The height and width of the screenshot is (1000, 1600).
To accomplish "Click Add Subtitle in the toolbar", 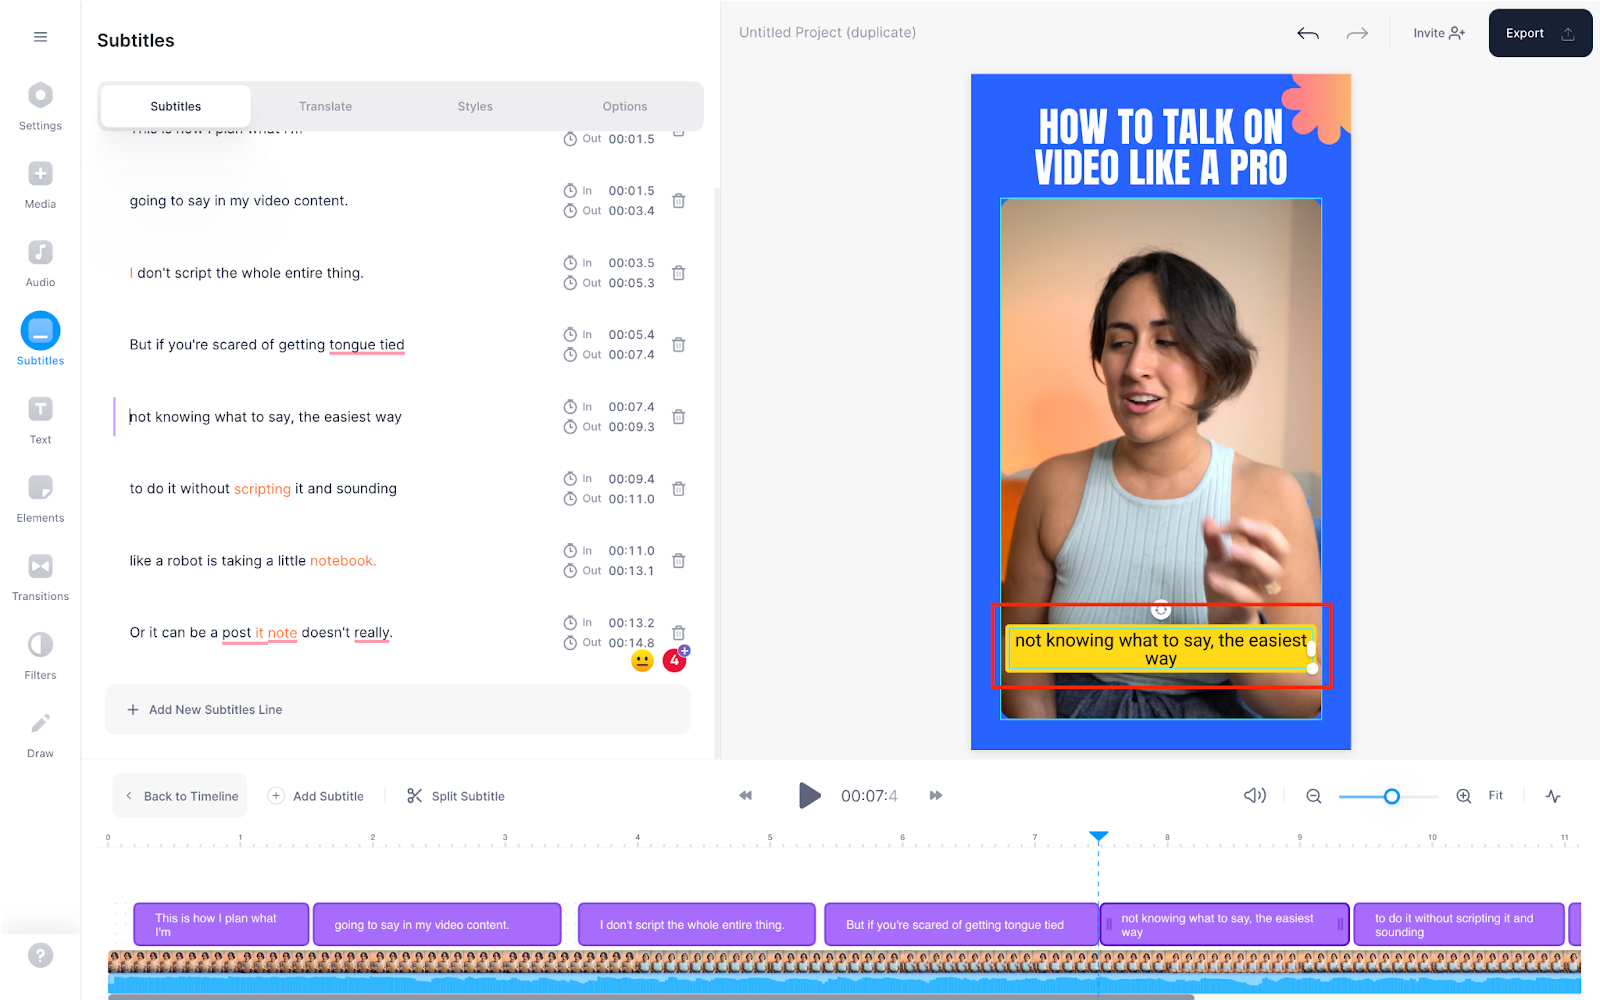I will [x=316, y=796].
